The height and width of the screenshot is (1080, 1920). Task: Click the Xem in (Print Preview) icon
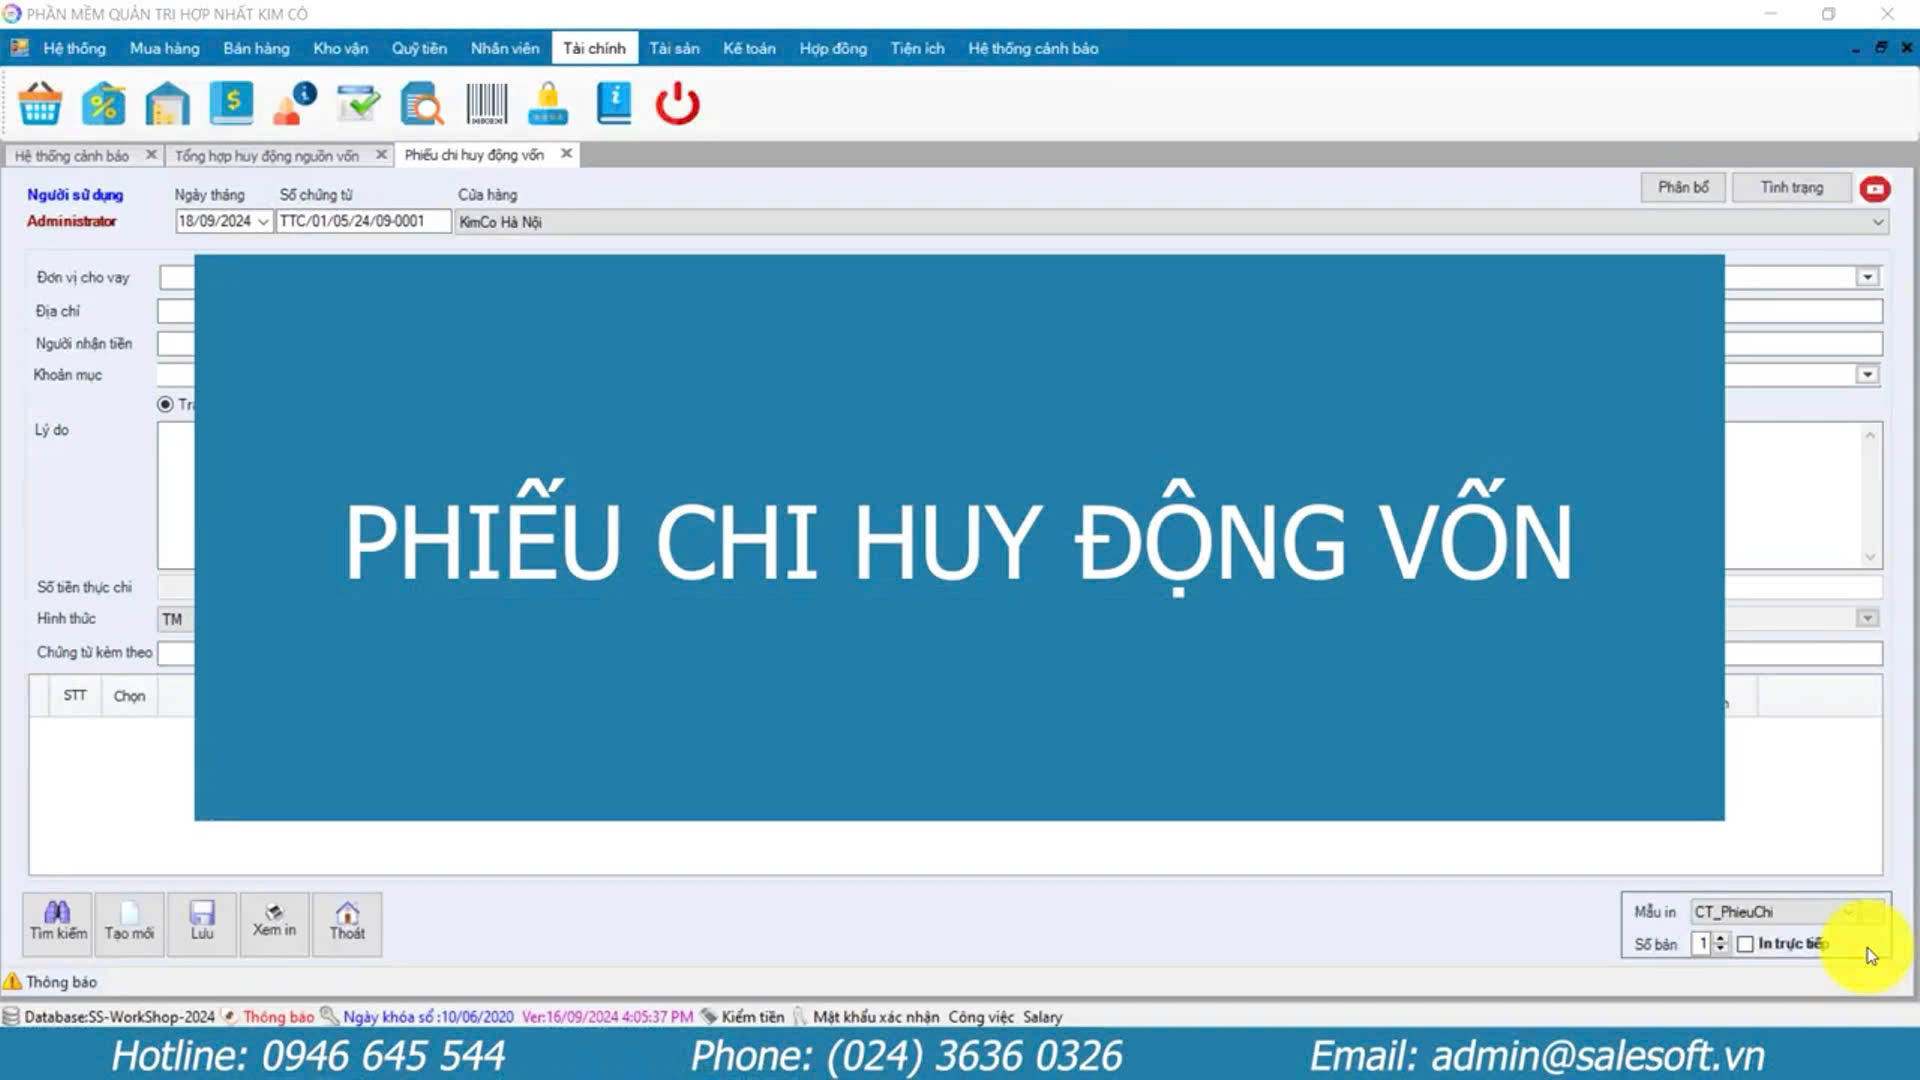(x=273, y=920)
